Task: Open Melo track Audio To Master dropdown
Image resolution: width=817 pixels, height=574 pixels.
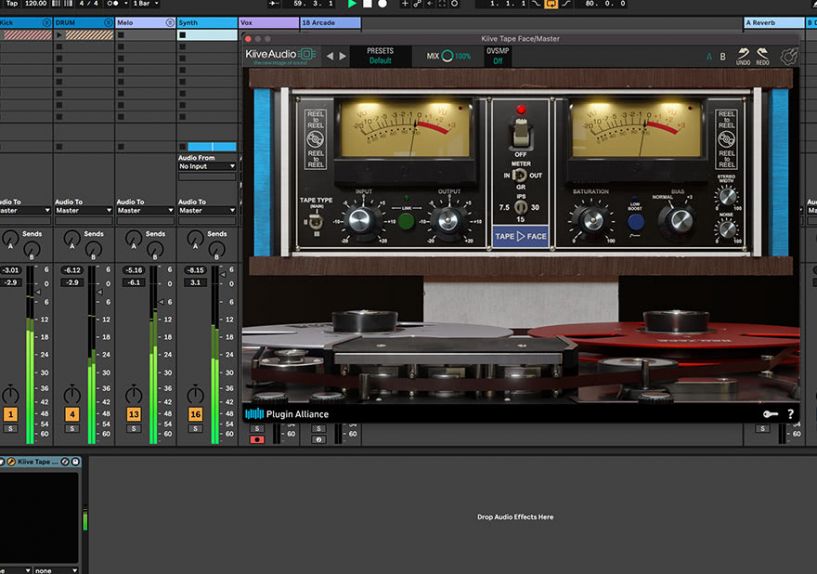Action: 145,210
